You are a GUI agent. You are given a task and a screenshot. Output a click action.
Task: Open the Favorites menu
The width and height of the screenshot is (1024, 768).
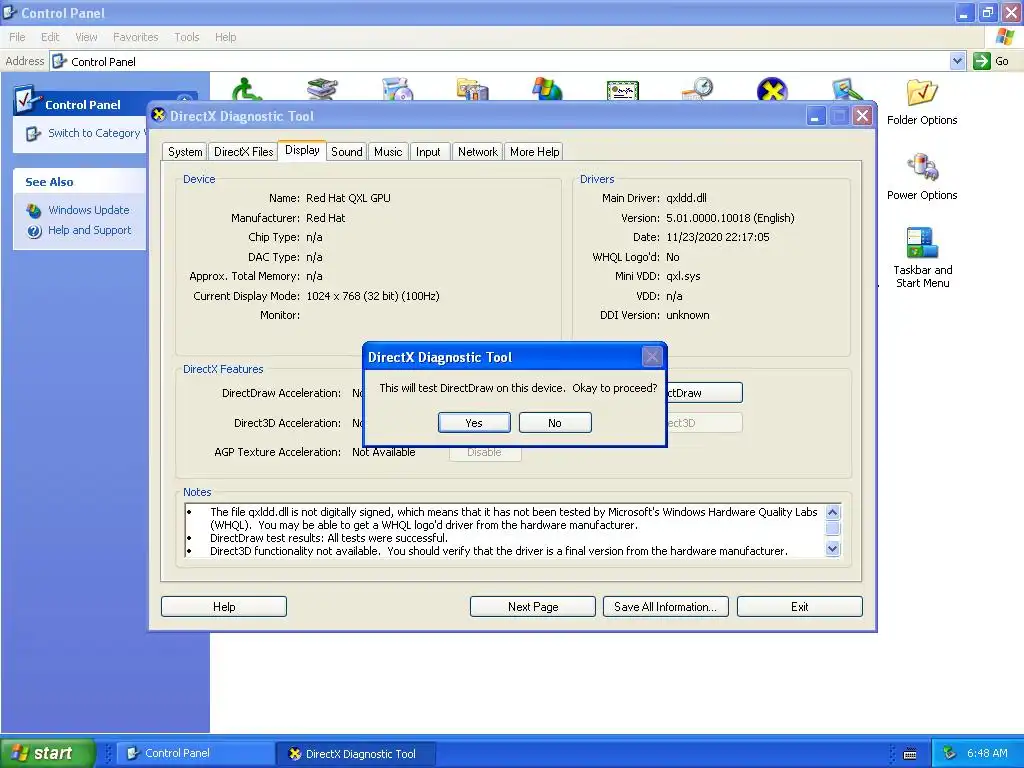[136, 37]
